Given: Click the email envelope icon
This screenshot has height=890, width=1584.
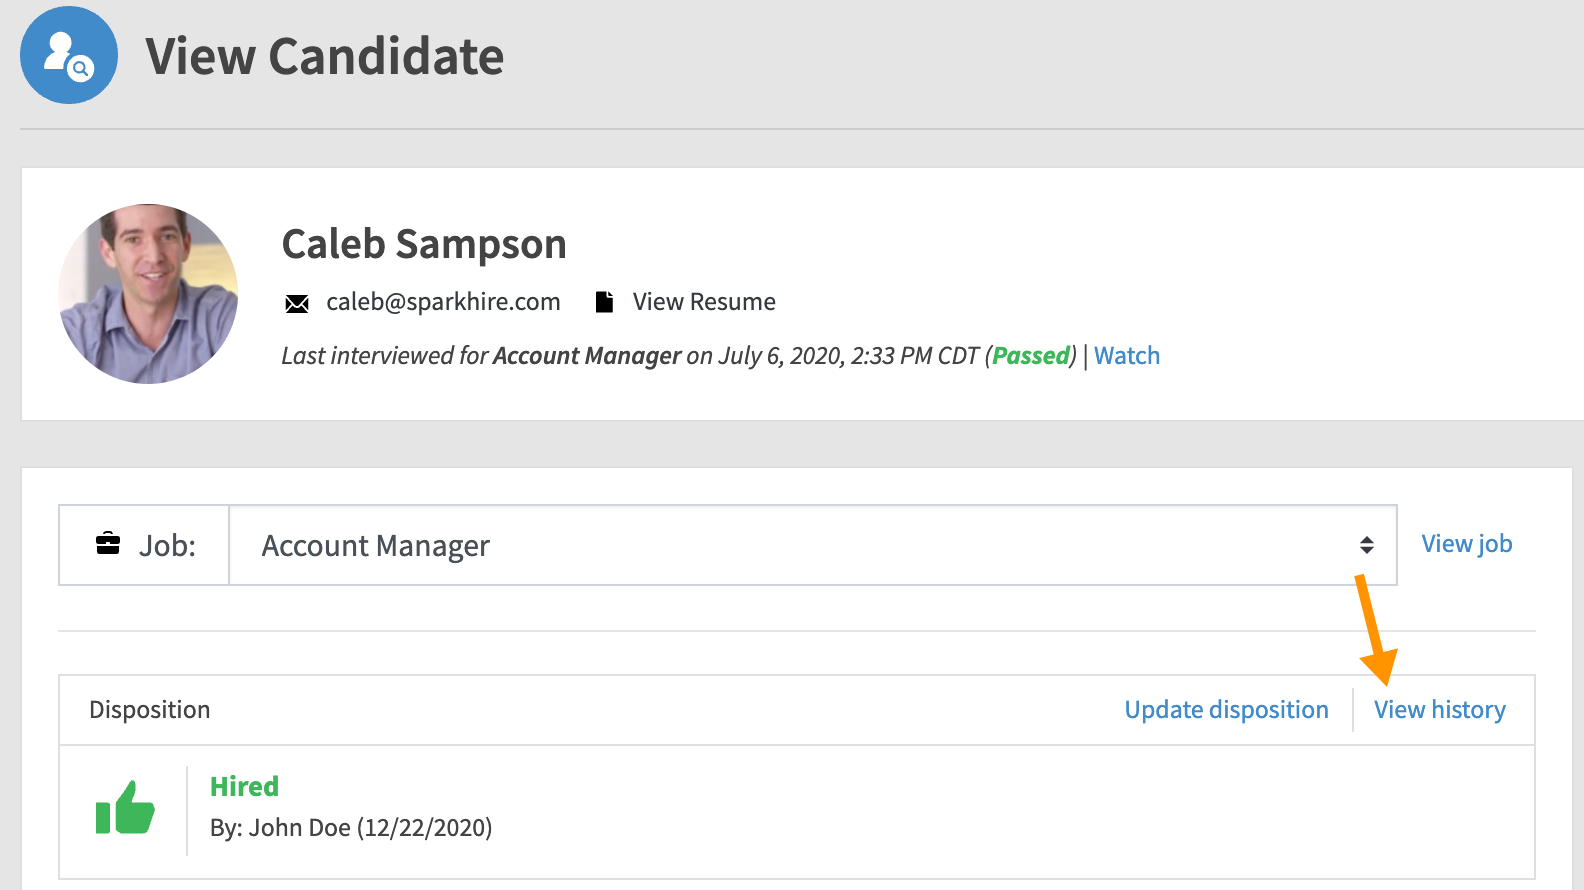Looking at the screenshot, I should (297, 304).
